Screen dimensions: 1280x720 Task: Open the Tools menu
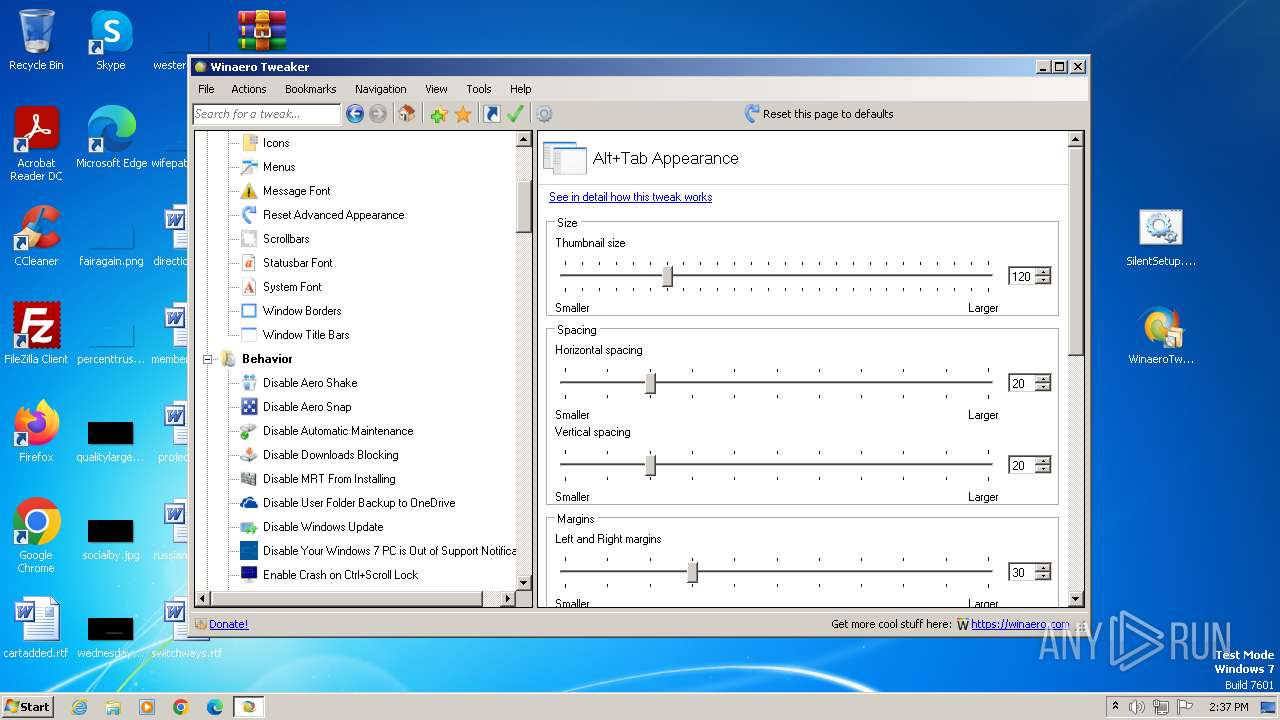pos(479,89)
